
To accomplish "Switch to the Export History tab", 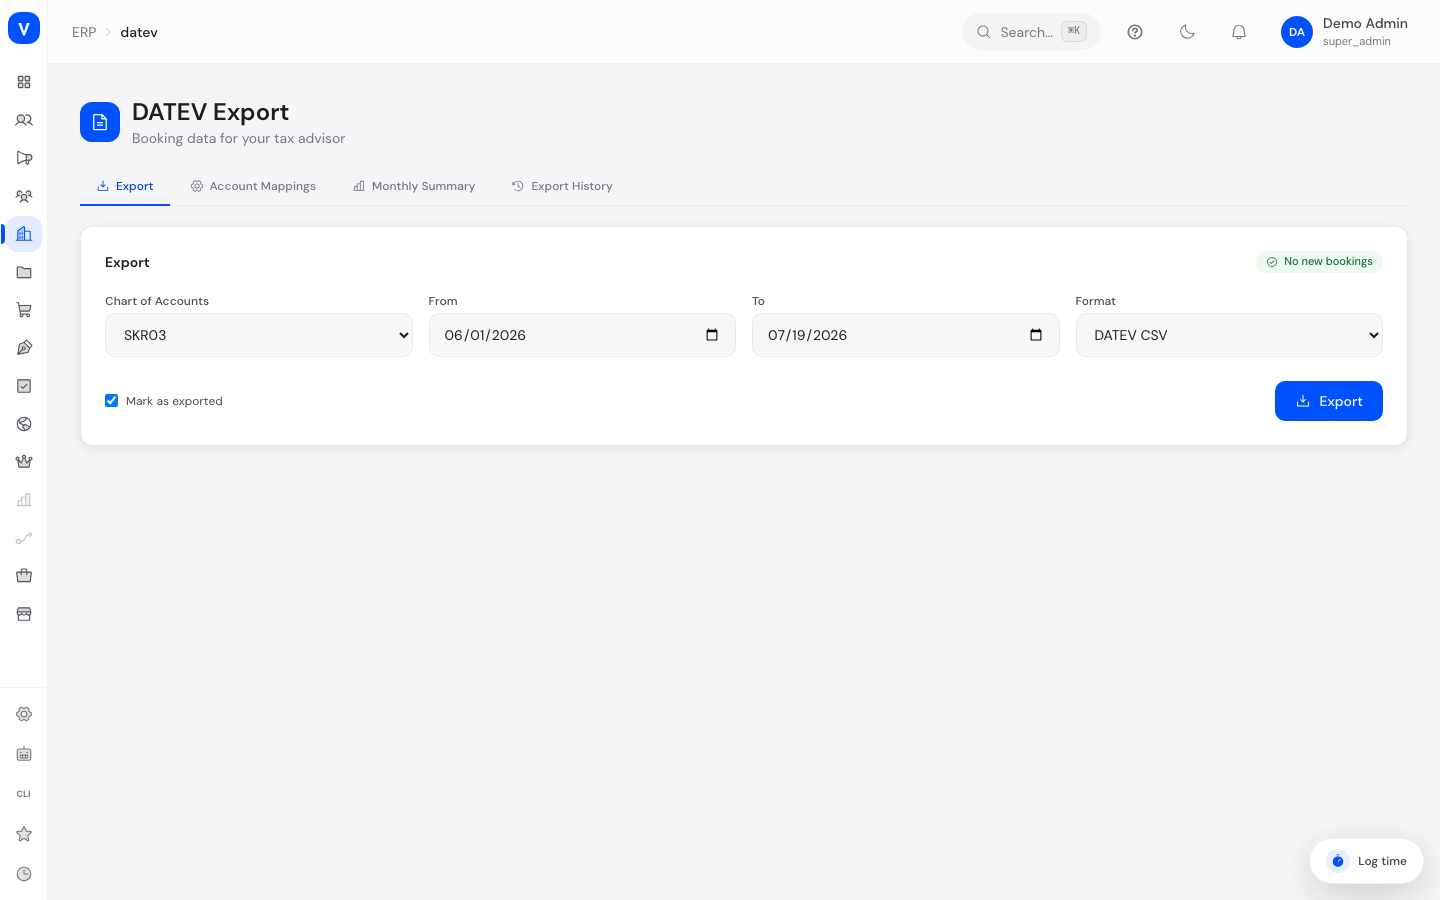I will 562,186.
